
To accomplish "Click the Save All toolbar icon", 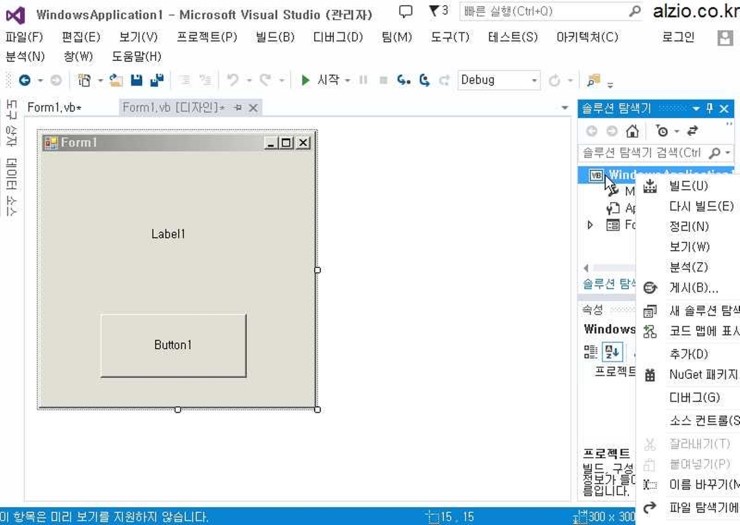I will pyautogui.click(x=157, y=80).
